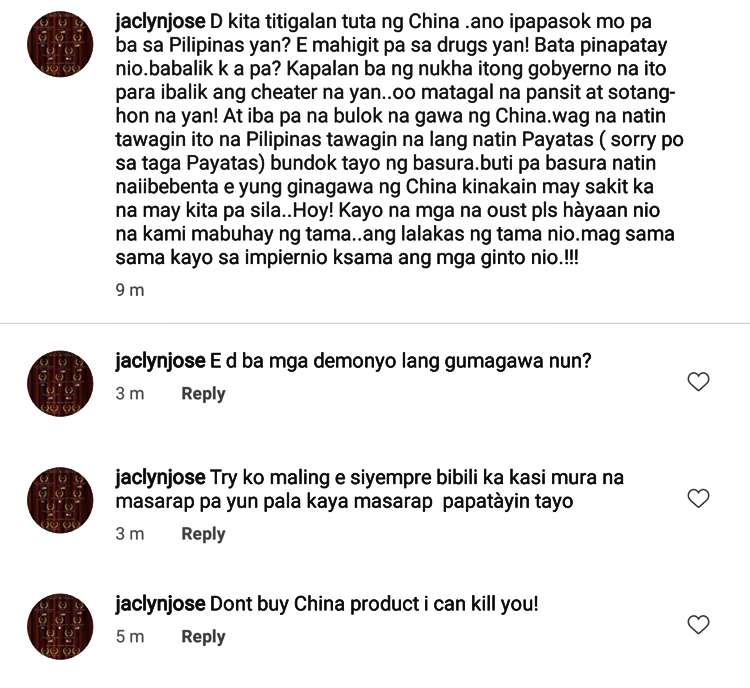Visit jaclynjose link on "Dont buy China" comment
This screenshot has width=750, height=688.
tap(160, 604)
